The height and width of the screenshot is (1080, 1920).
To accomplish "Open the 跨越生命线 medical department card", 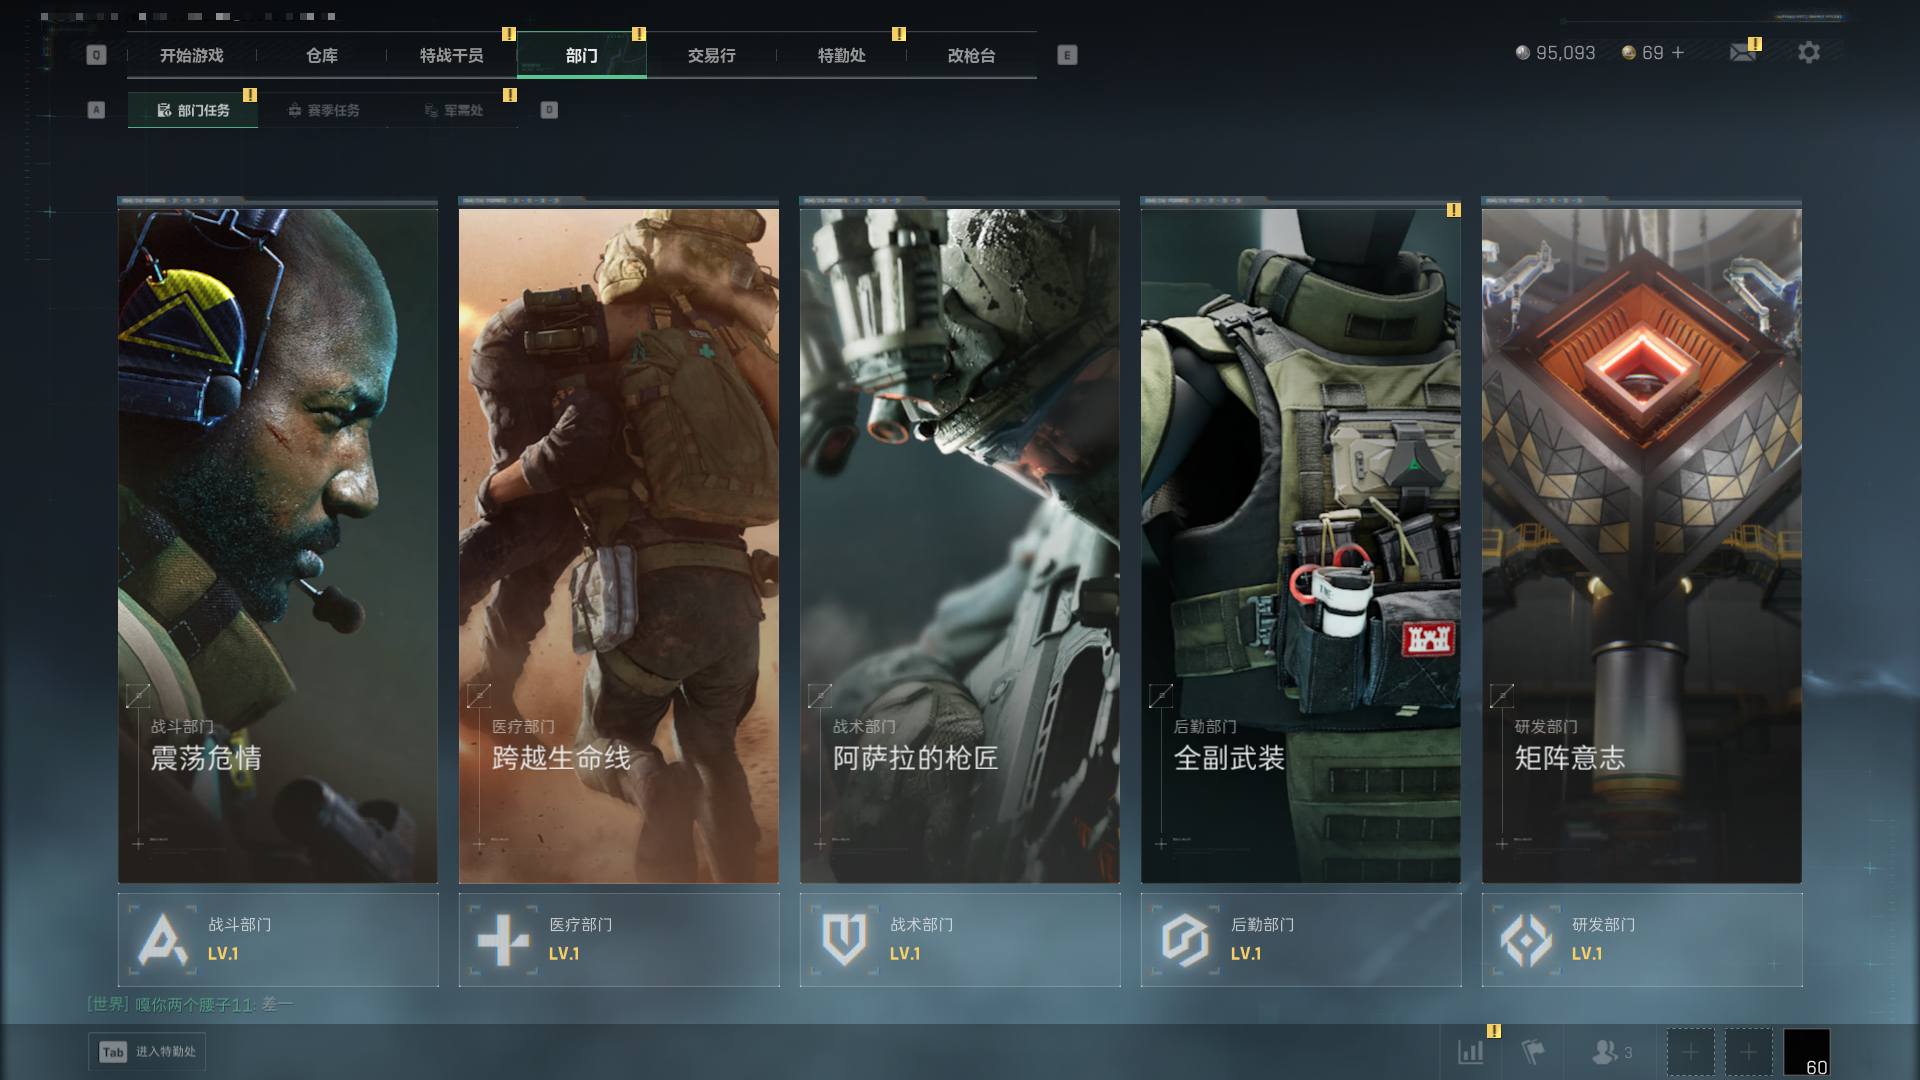I will pos(619,545).
